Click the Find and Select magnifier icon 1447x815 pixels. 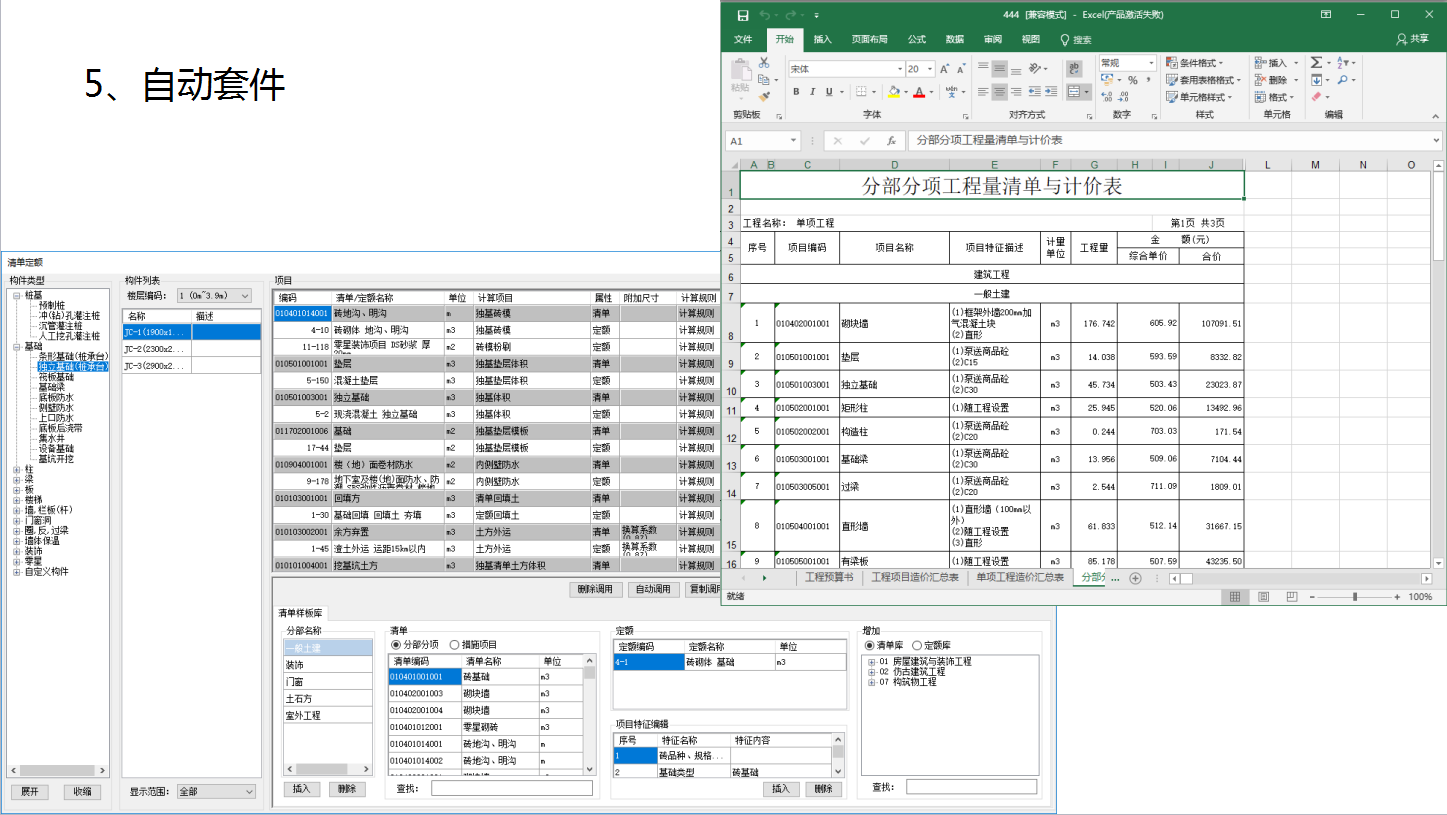click(x=1342, y=80)
